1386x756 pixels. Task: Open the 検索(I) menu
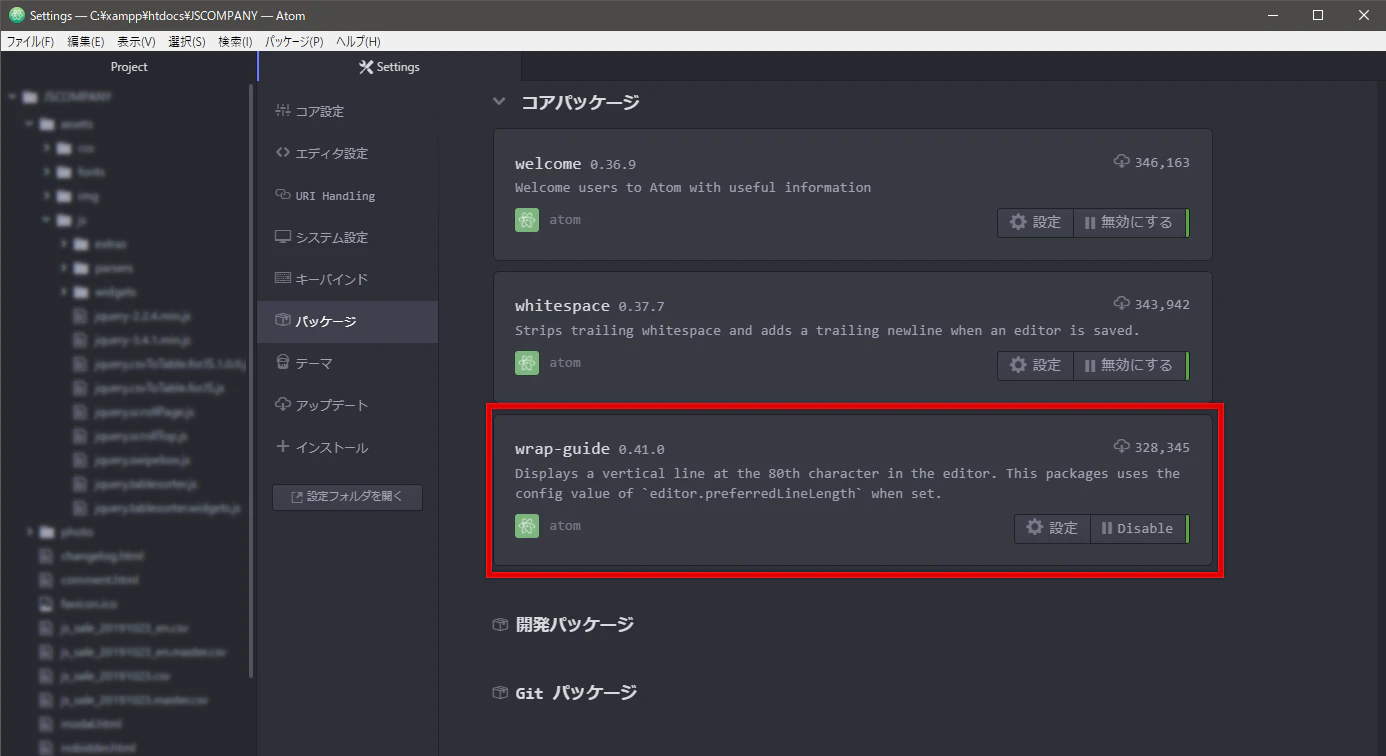point(235,42)
